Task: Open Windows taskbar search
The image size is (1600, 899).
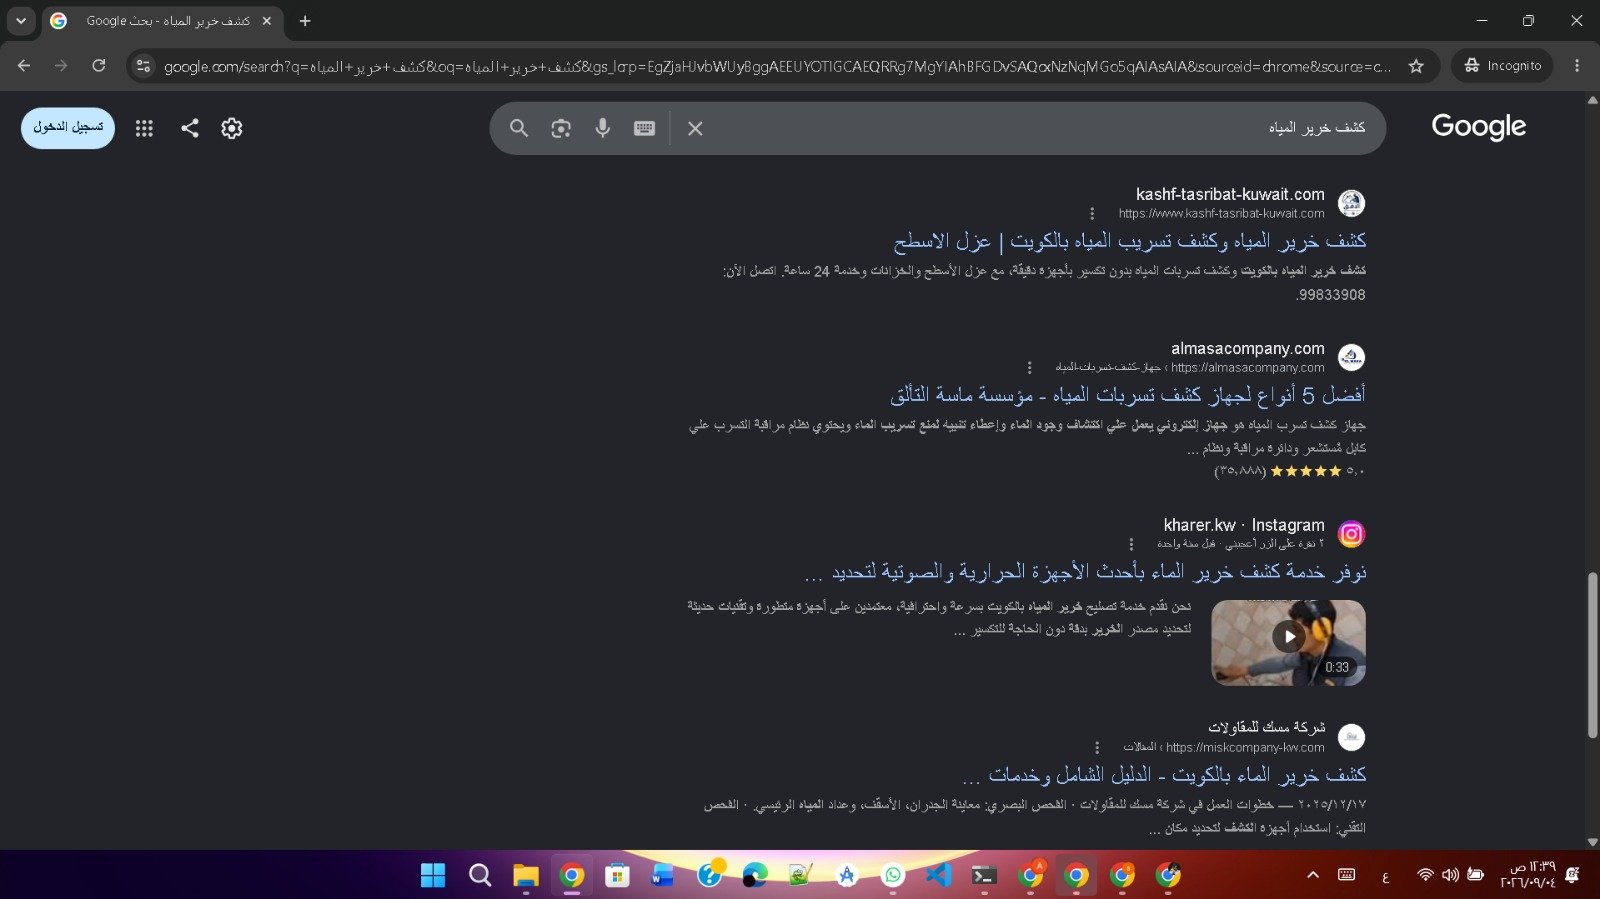Action: (x=480, y=875)
